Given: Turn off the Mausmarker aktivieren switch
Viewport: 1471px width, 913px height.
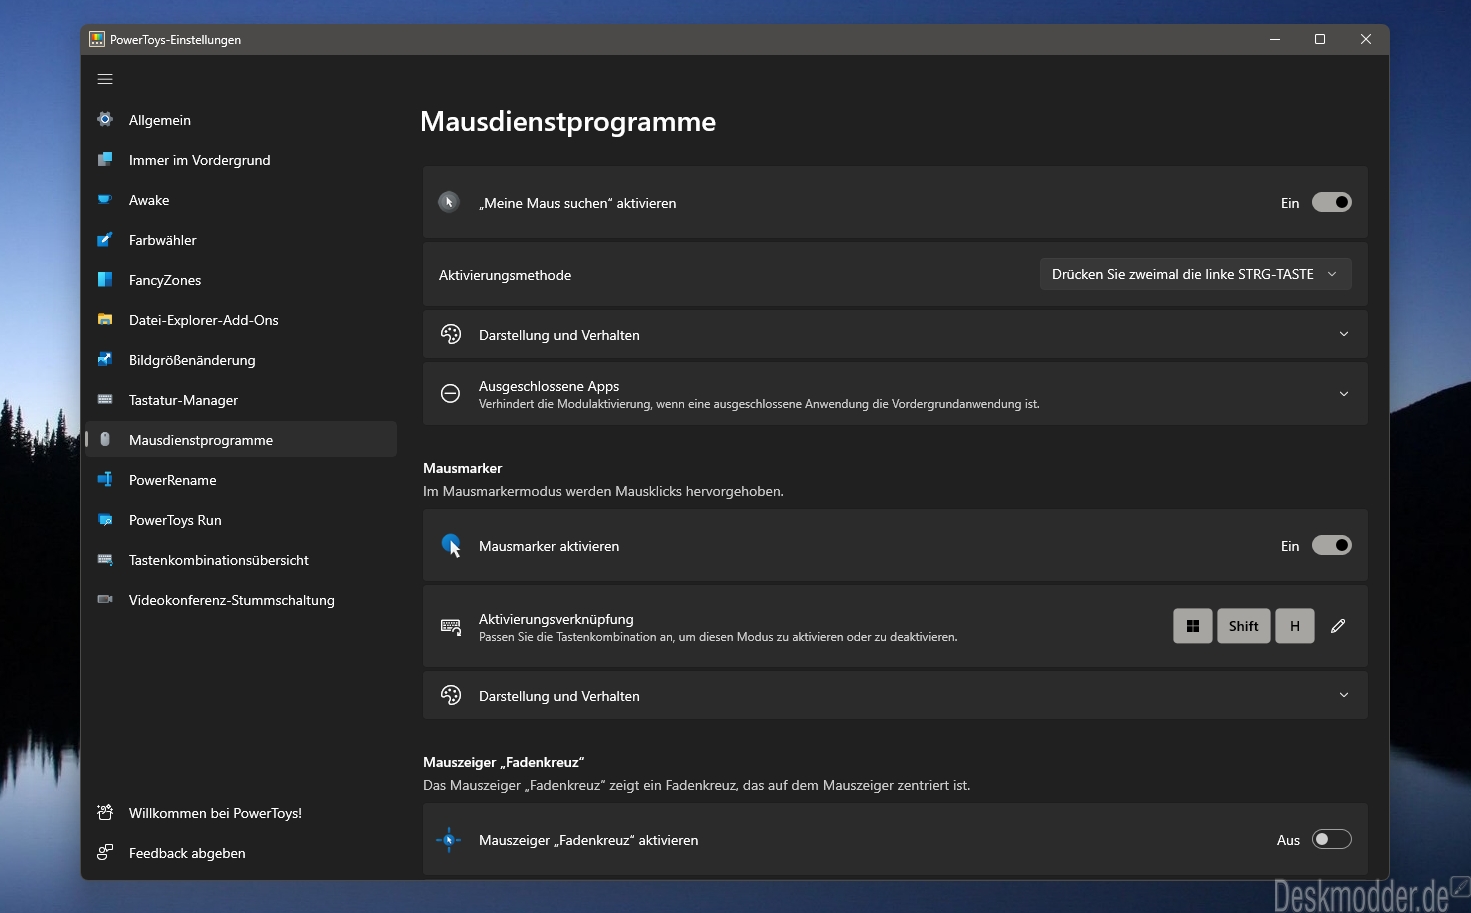Looking at the screenshot, I should [1331, 545].
